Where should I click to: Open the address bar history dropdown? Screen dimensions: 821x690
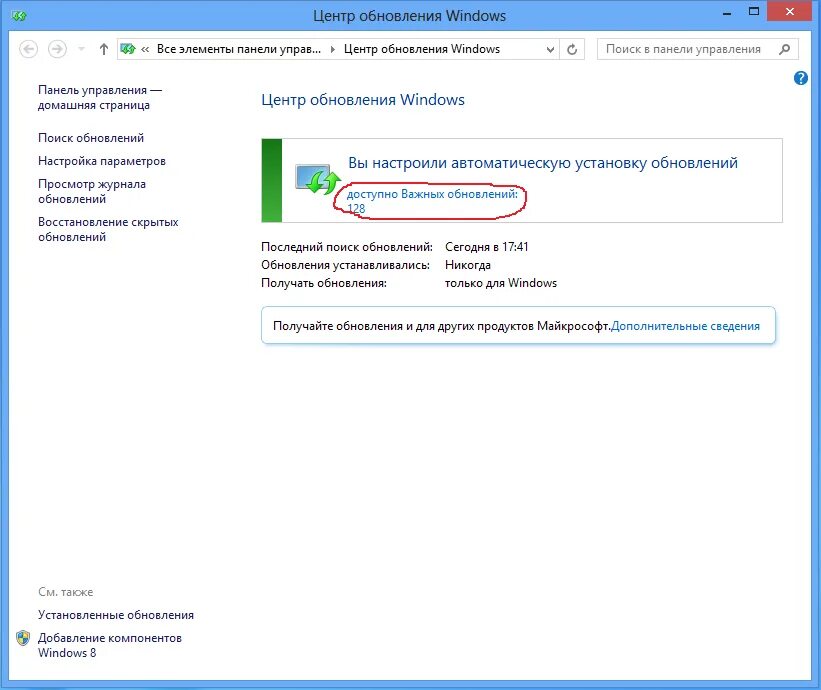pyautogui.click(x=550, y=50)
